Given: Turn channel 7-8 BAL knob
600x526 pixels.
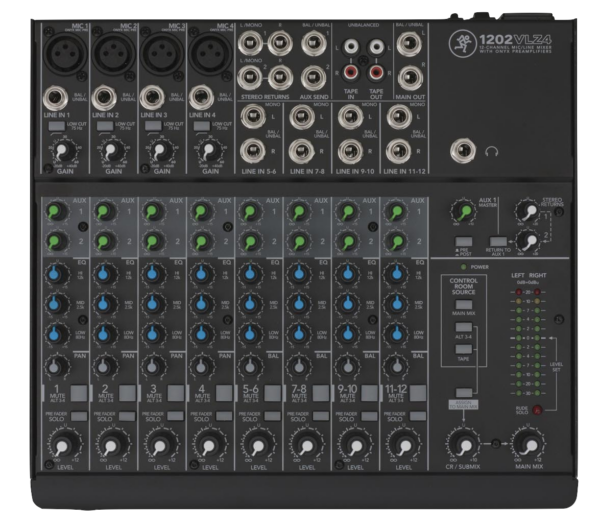Looking at the screenshot, I should pos(298,366).
